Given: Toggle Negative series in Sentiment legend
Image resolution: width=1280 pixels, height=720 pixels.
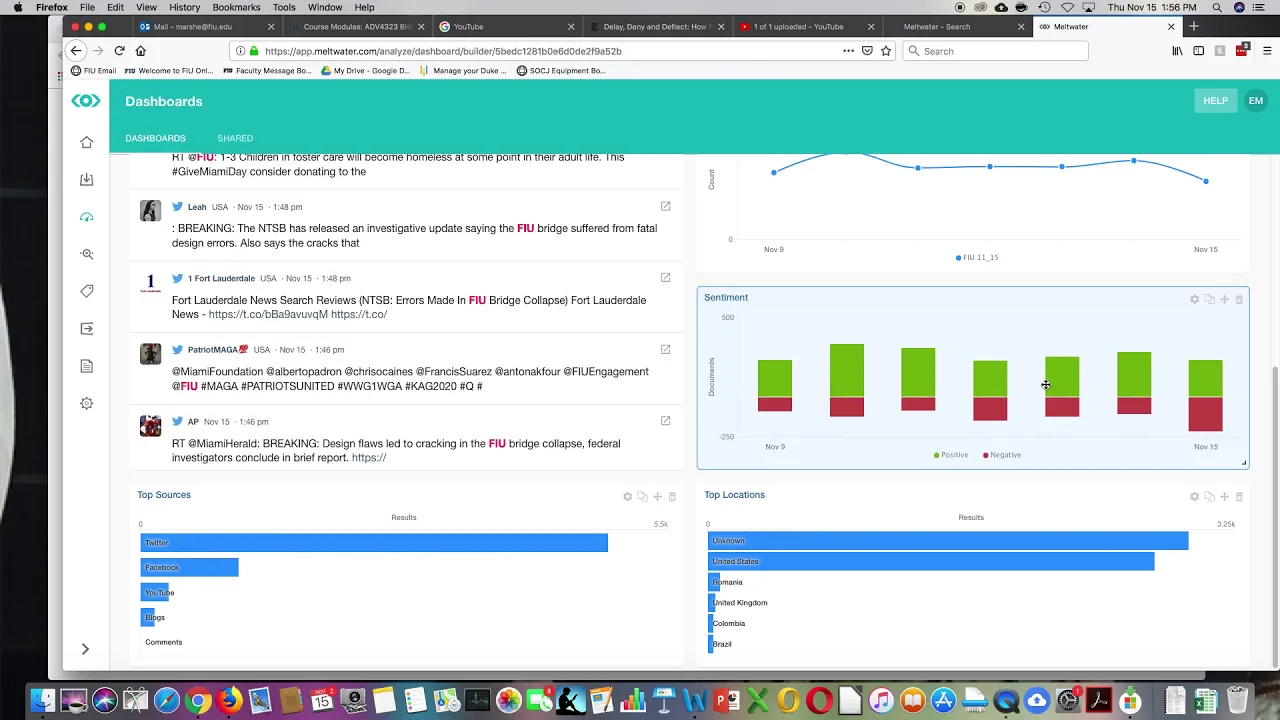Looking at the screenshot, I should tap(1002, 455).
